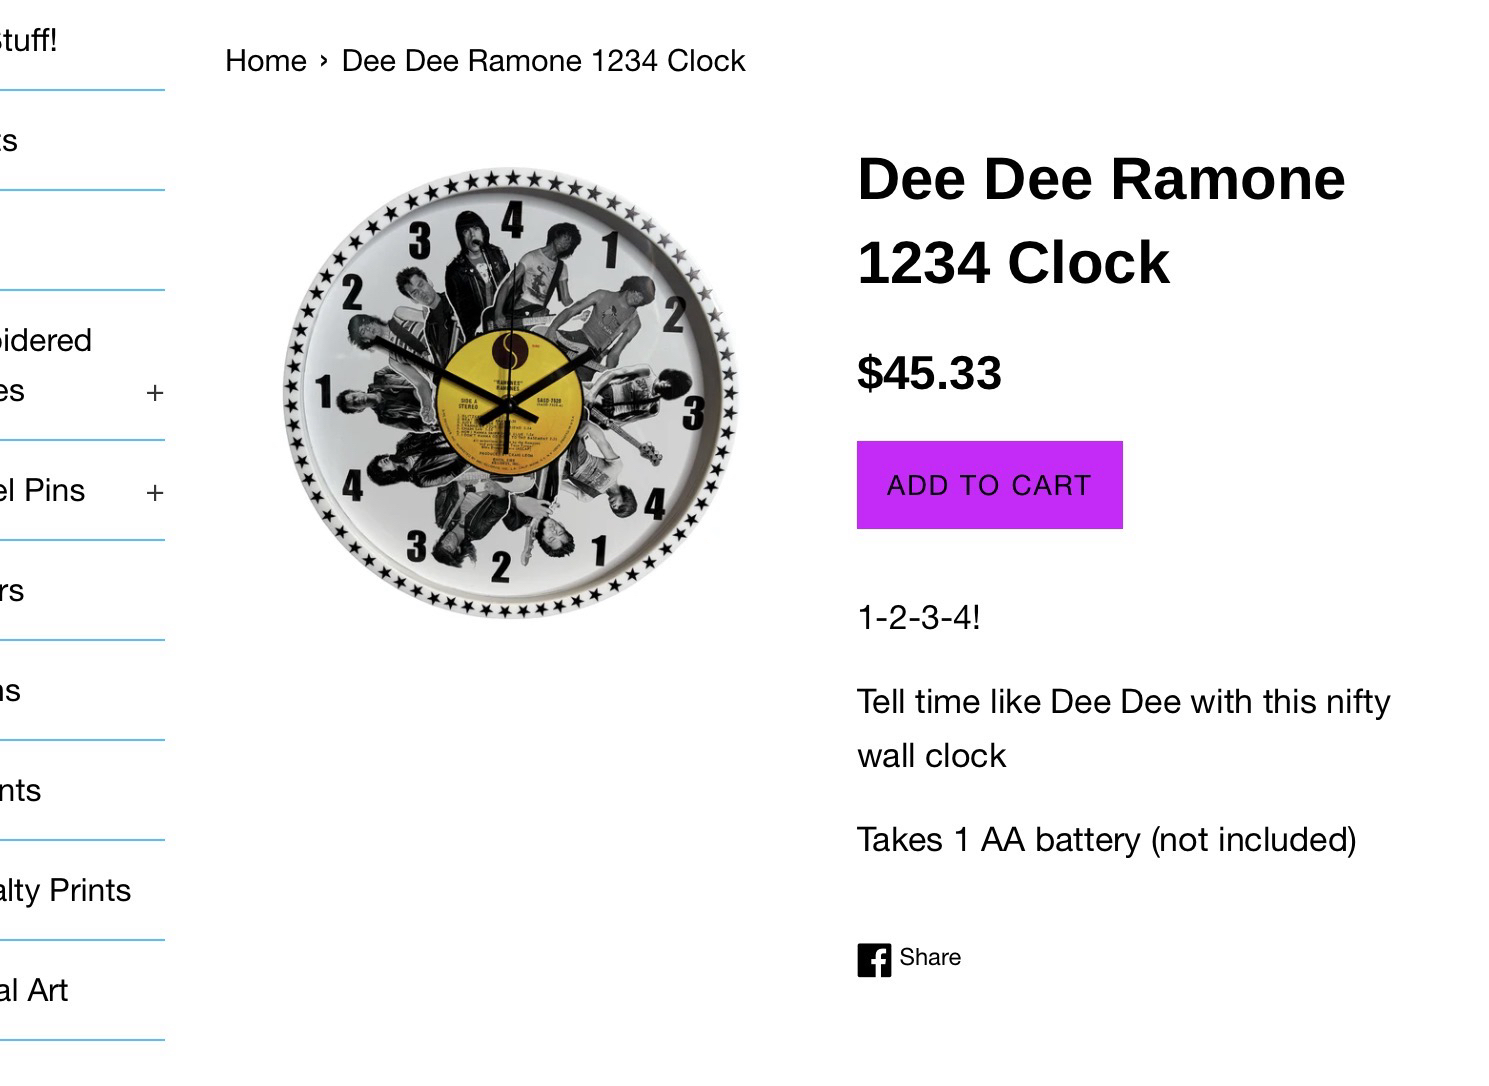The height and width of the screenshot is (1086, 1489).
Task: Open the sidebar item ending in 'al Art'
Action: point(35,990)
